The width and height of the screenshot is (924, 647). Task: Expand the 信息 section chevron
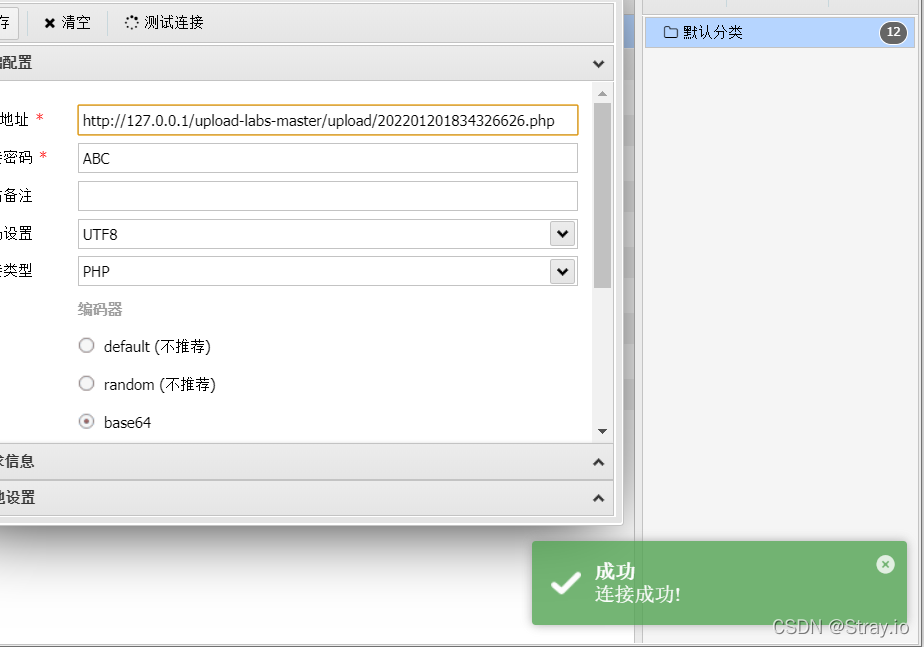598,462
